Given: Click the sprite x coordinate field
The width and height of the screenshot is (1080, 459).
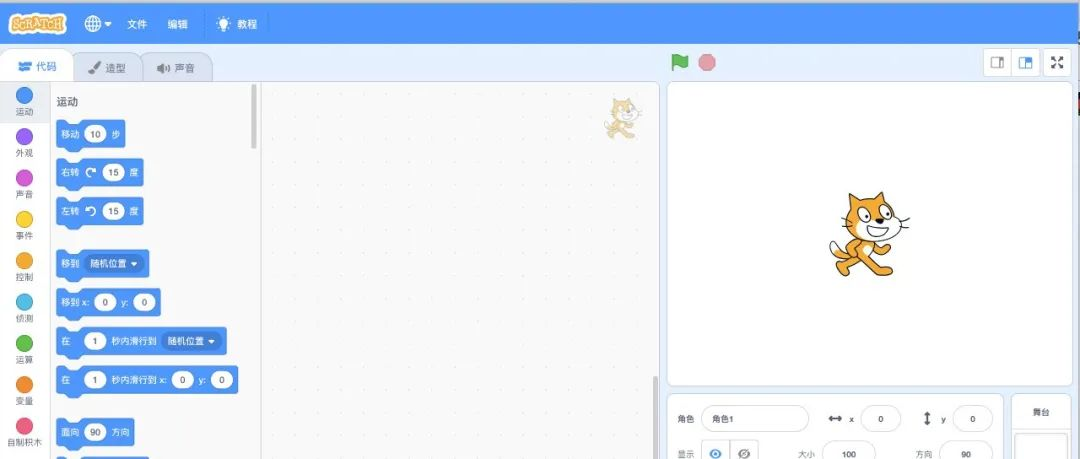Looking at the screenshot, I should (880, 418).
